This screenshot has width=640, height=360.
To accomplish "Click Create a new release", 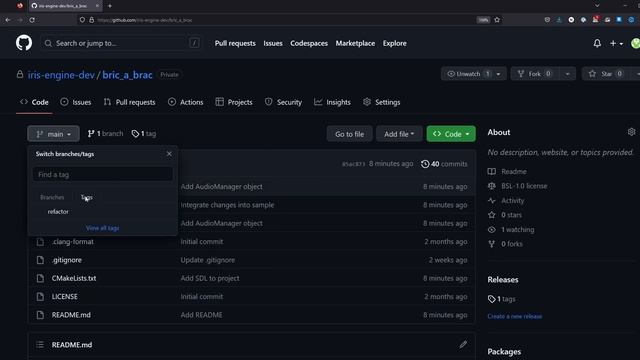I will click(515, 316).
